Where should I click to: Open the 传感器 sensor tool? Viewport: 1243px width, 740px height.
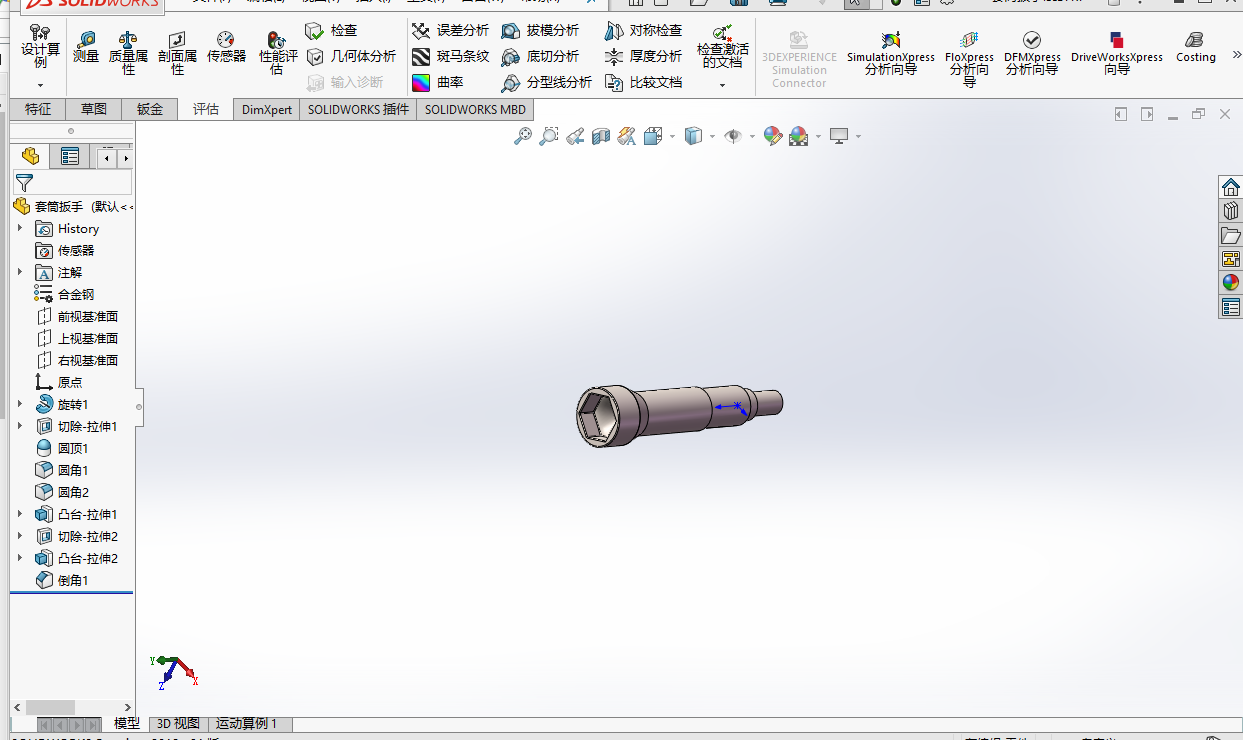[x=226, y=47]
